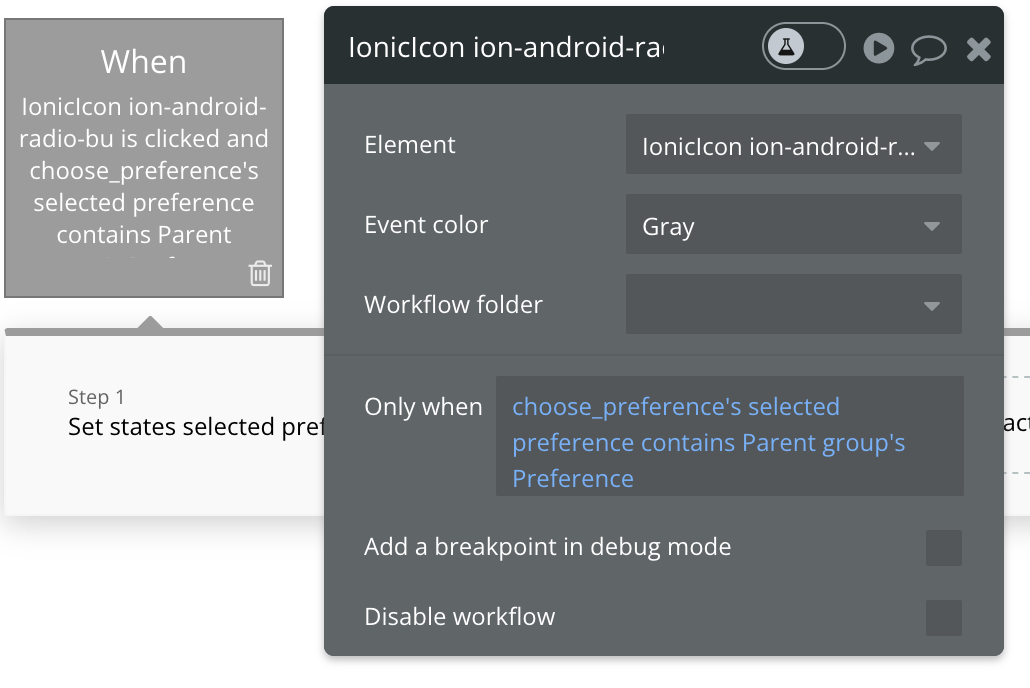This screenshot has width=1030, height=688.
Task: Close the event properties panel
Action: (978, 48)
